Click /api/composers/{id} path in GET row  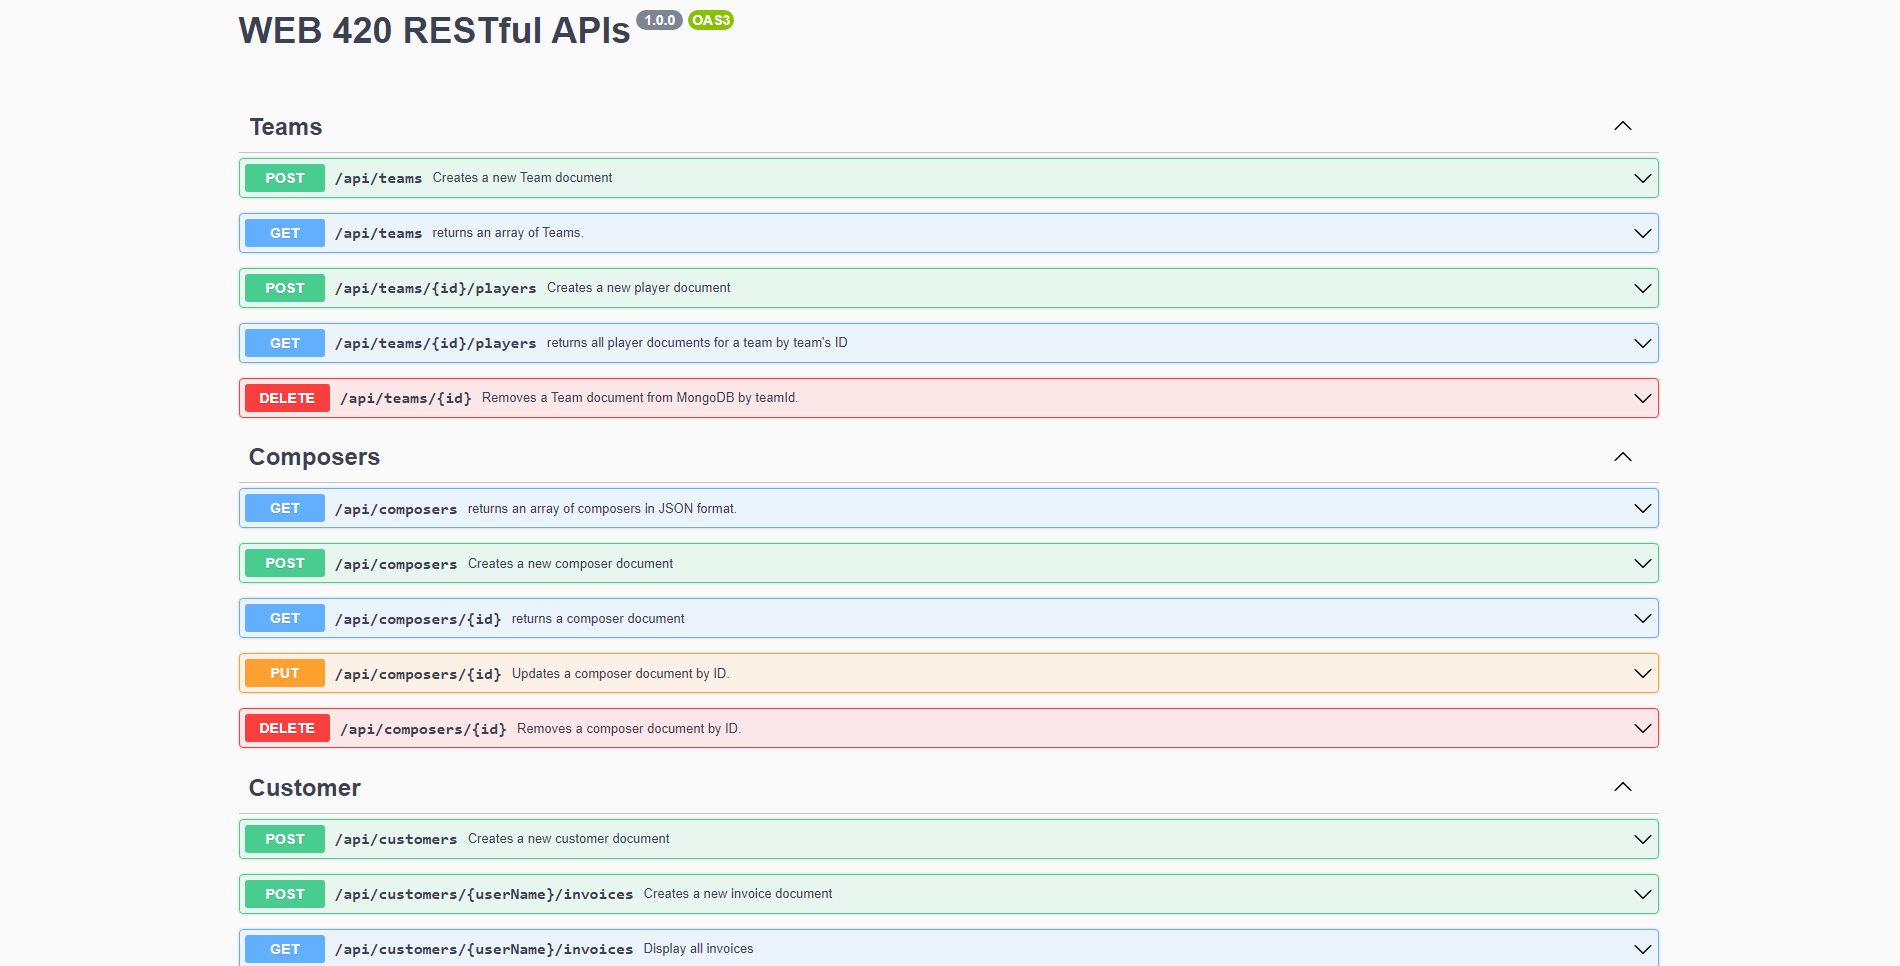[418, 619]
